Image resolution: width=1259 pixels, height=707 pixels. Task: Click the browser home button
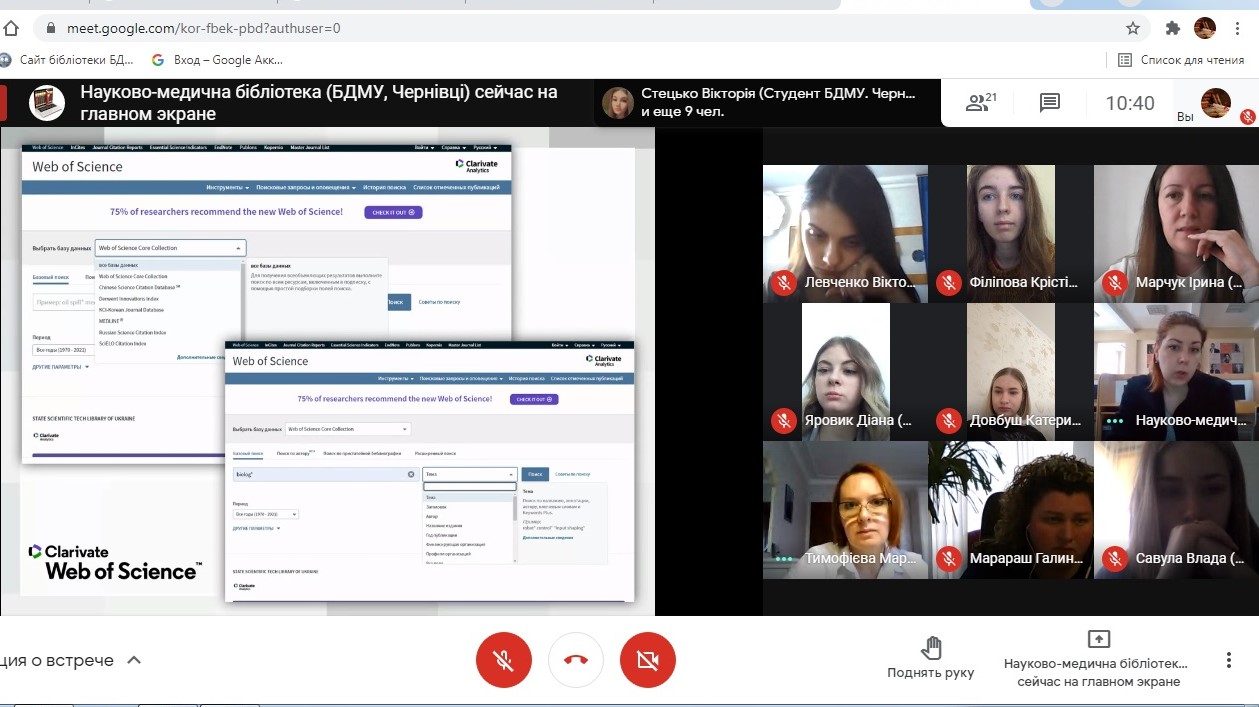[x=11, y=28]
